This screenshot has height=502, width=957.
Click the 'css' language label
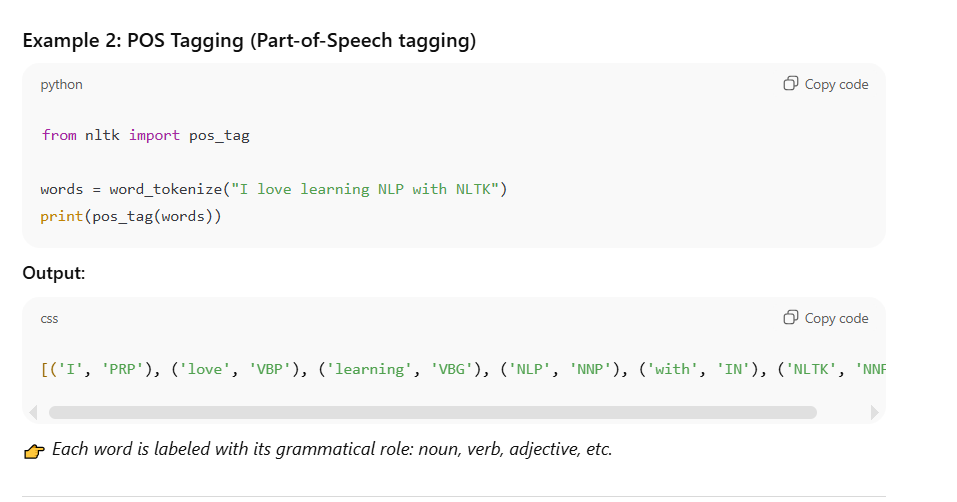49,319
